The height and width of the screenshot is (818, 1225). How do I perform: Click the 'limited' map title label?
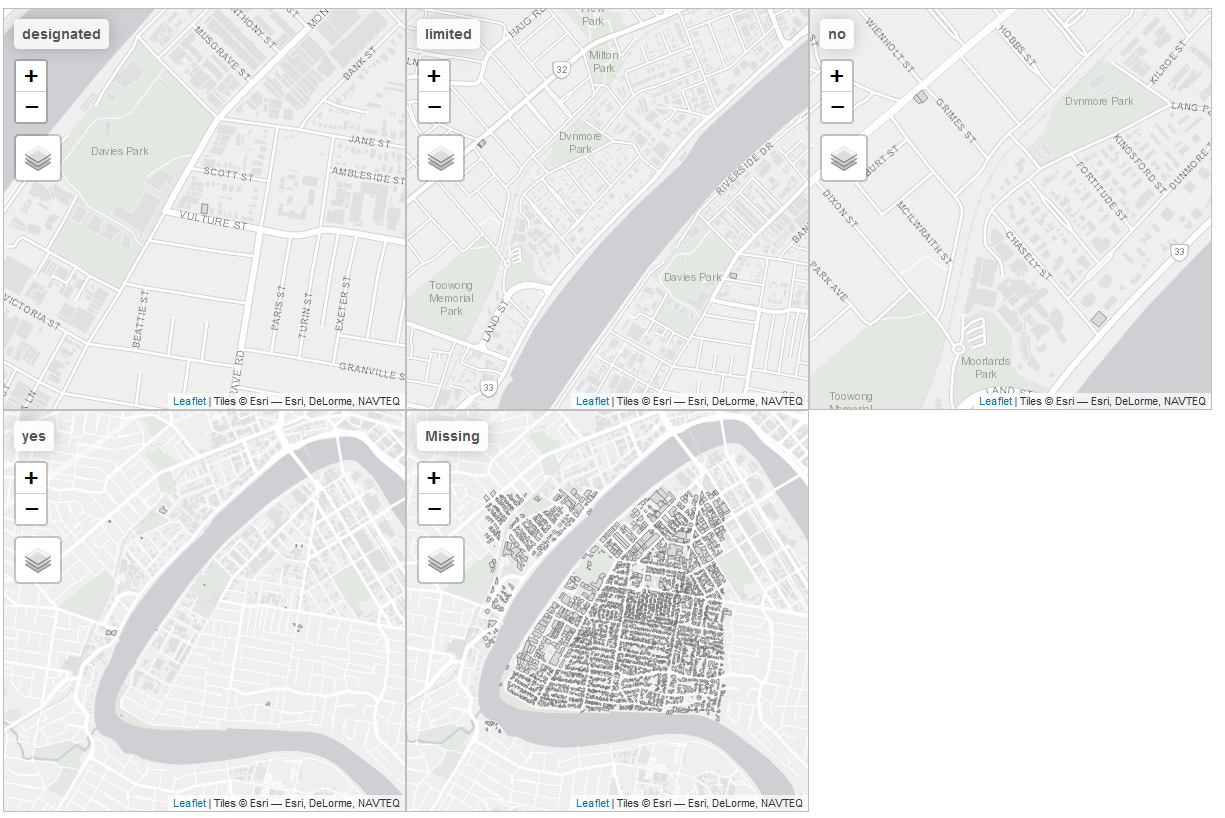point(448,34)
